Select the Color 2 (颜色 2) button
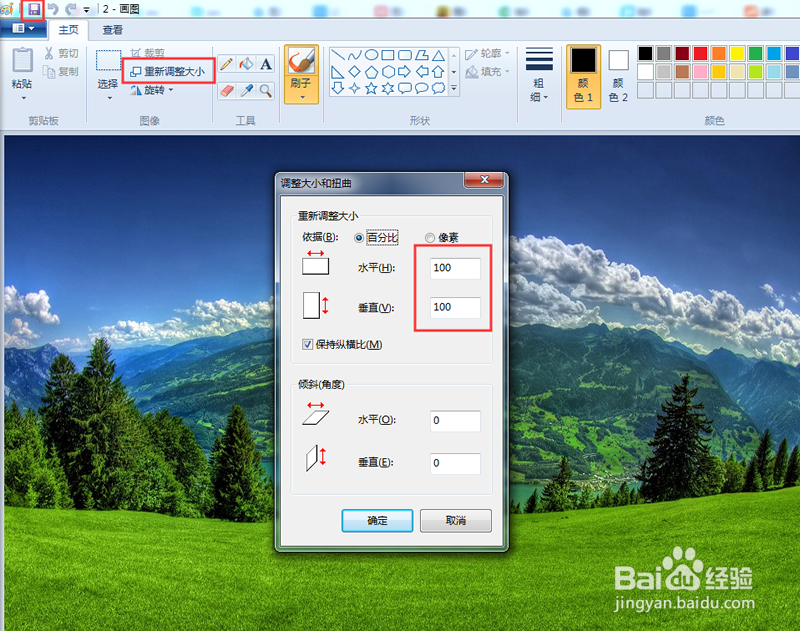Viewport: 800px width, 631px height. [x=618, y=76]
